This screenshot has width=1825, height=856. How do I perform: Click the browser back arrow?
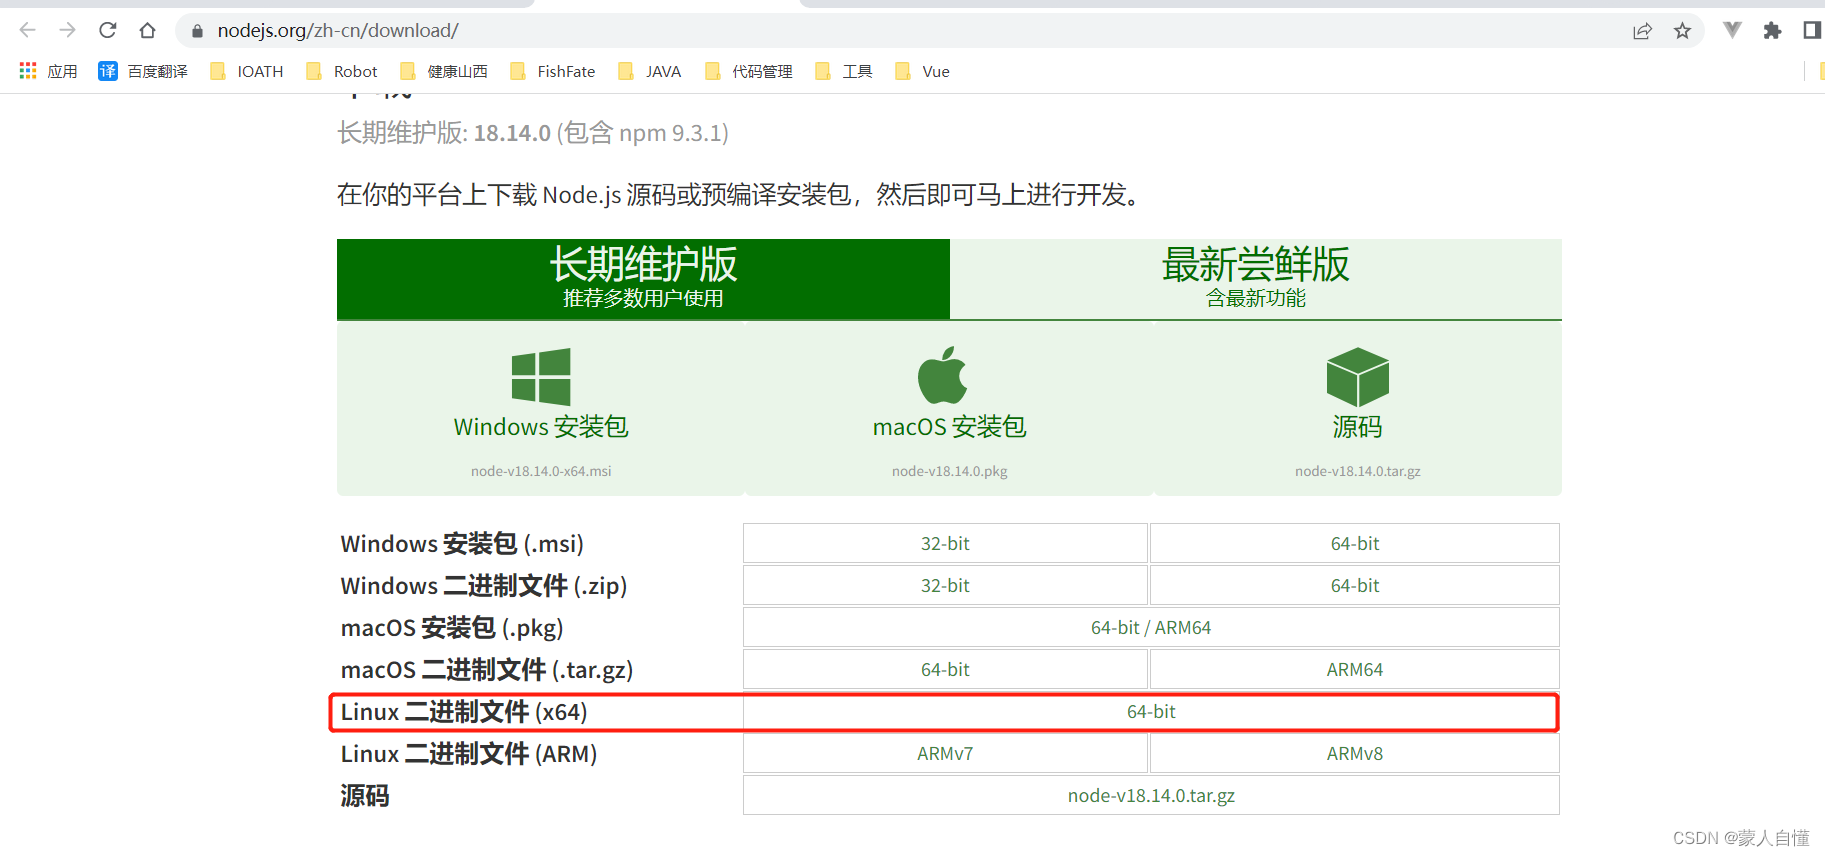click(27, 30)
